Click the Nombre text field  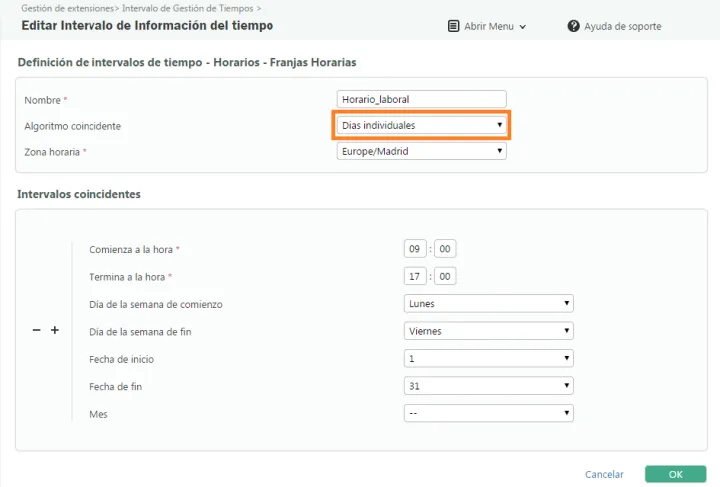point(422,99)
